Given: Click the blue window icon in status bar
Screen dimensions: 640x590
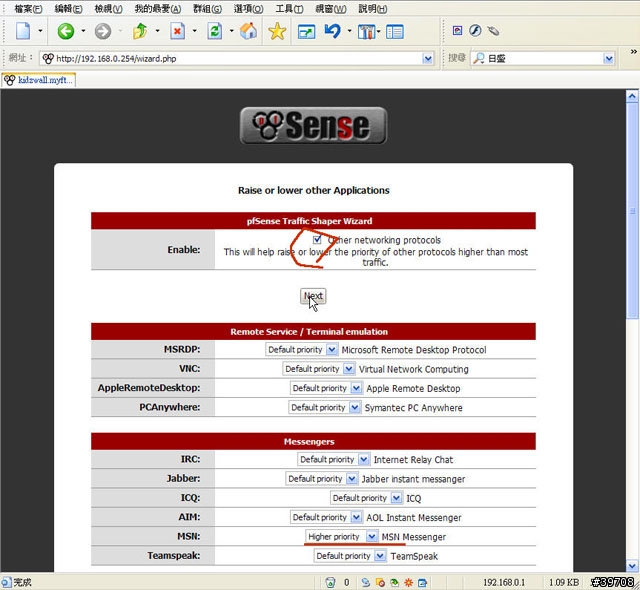Looking at the screenshot, I should [x=422, y=582].
